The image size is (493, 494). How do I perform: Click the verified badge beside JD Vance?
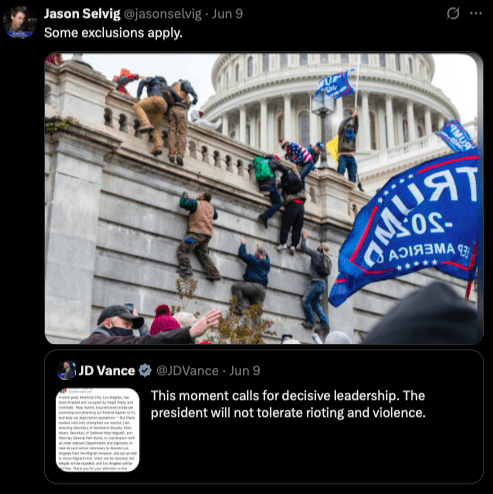click(145, 371)
